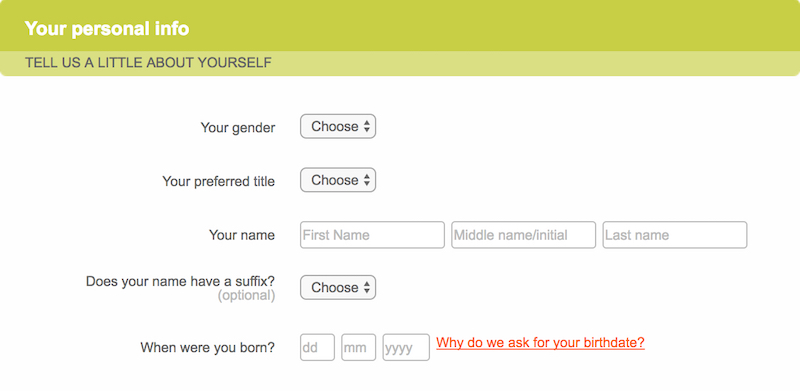Click the 'Your name' label

pyautogui.click(x=242, y=235)
